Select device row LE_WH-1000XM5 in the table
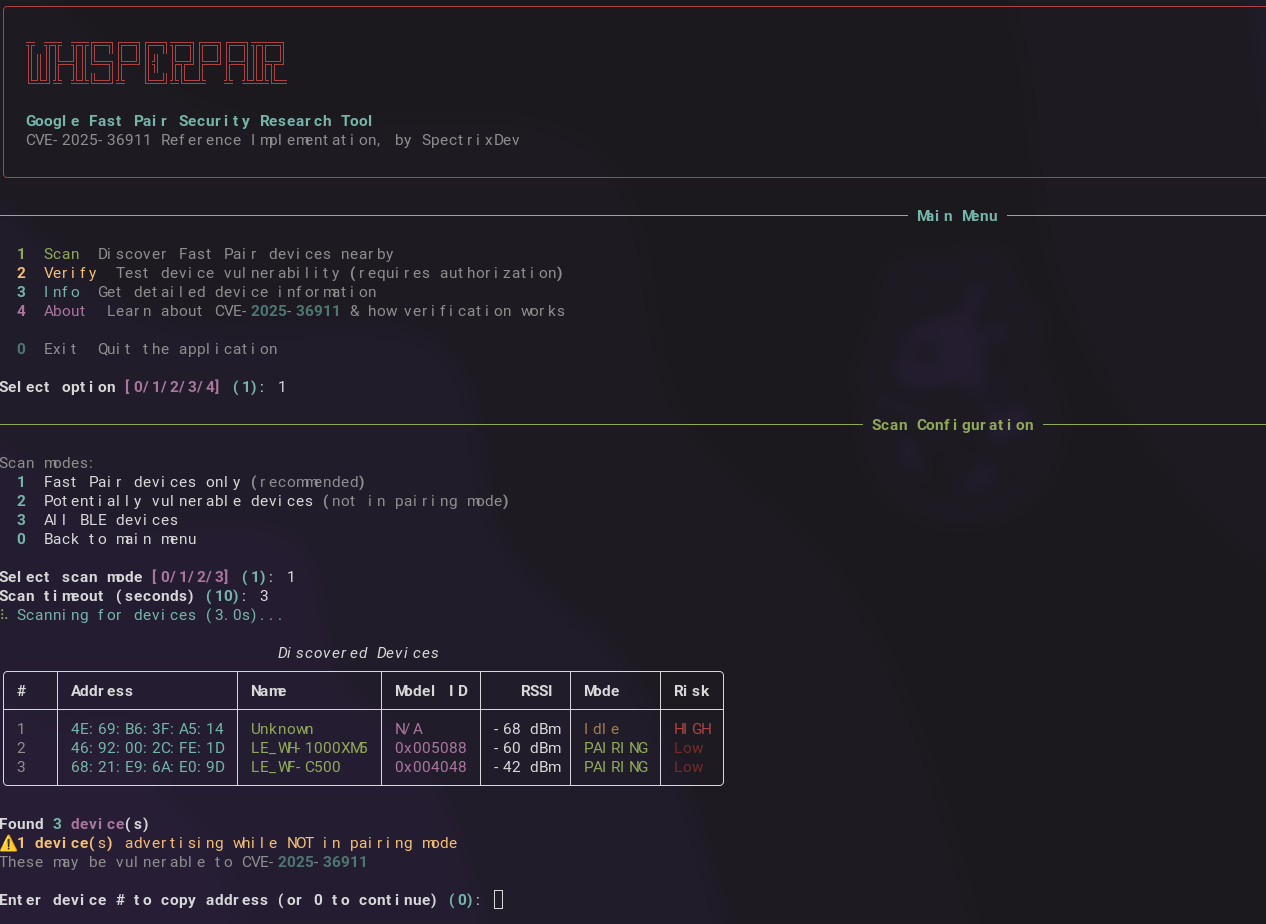Image resolution: width=1266 pixels, height=924 pixels. [309, 747]
